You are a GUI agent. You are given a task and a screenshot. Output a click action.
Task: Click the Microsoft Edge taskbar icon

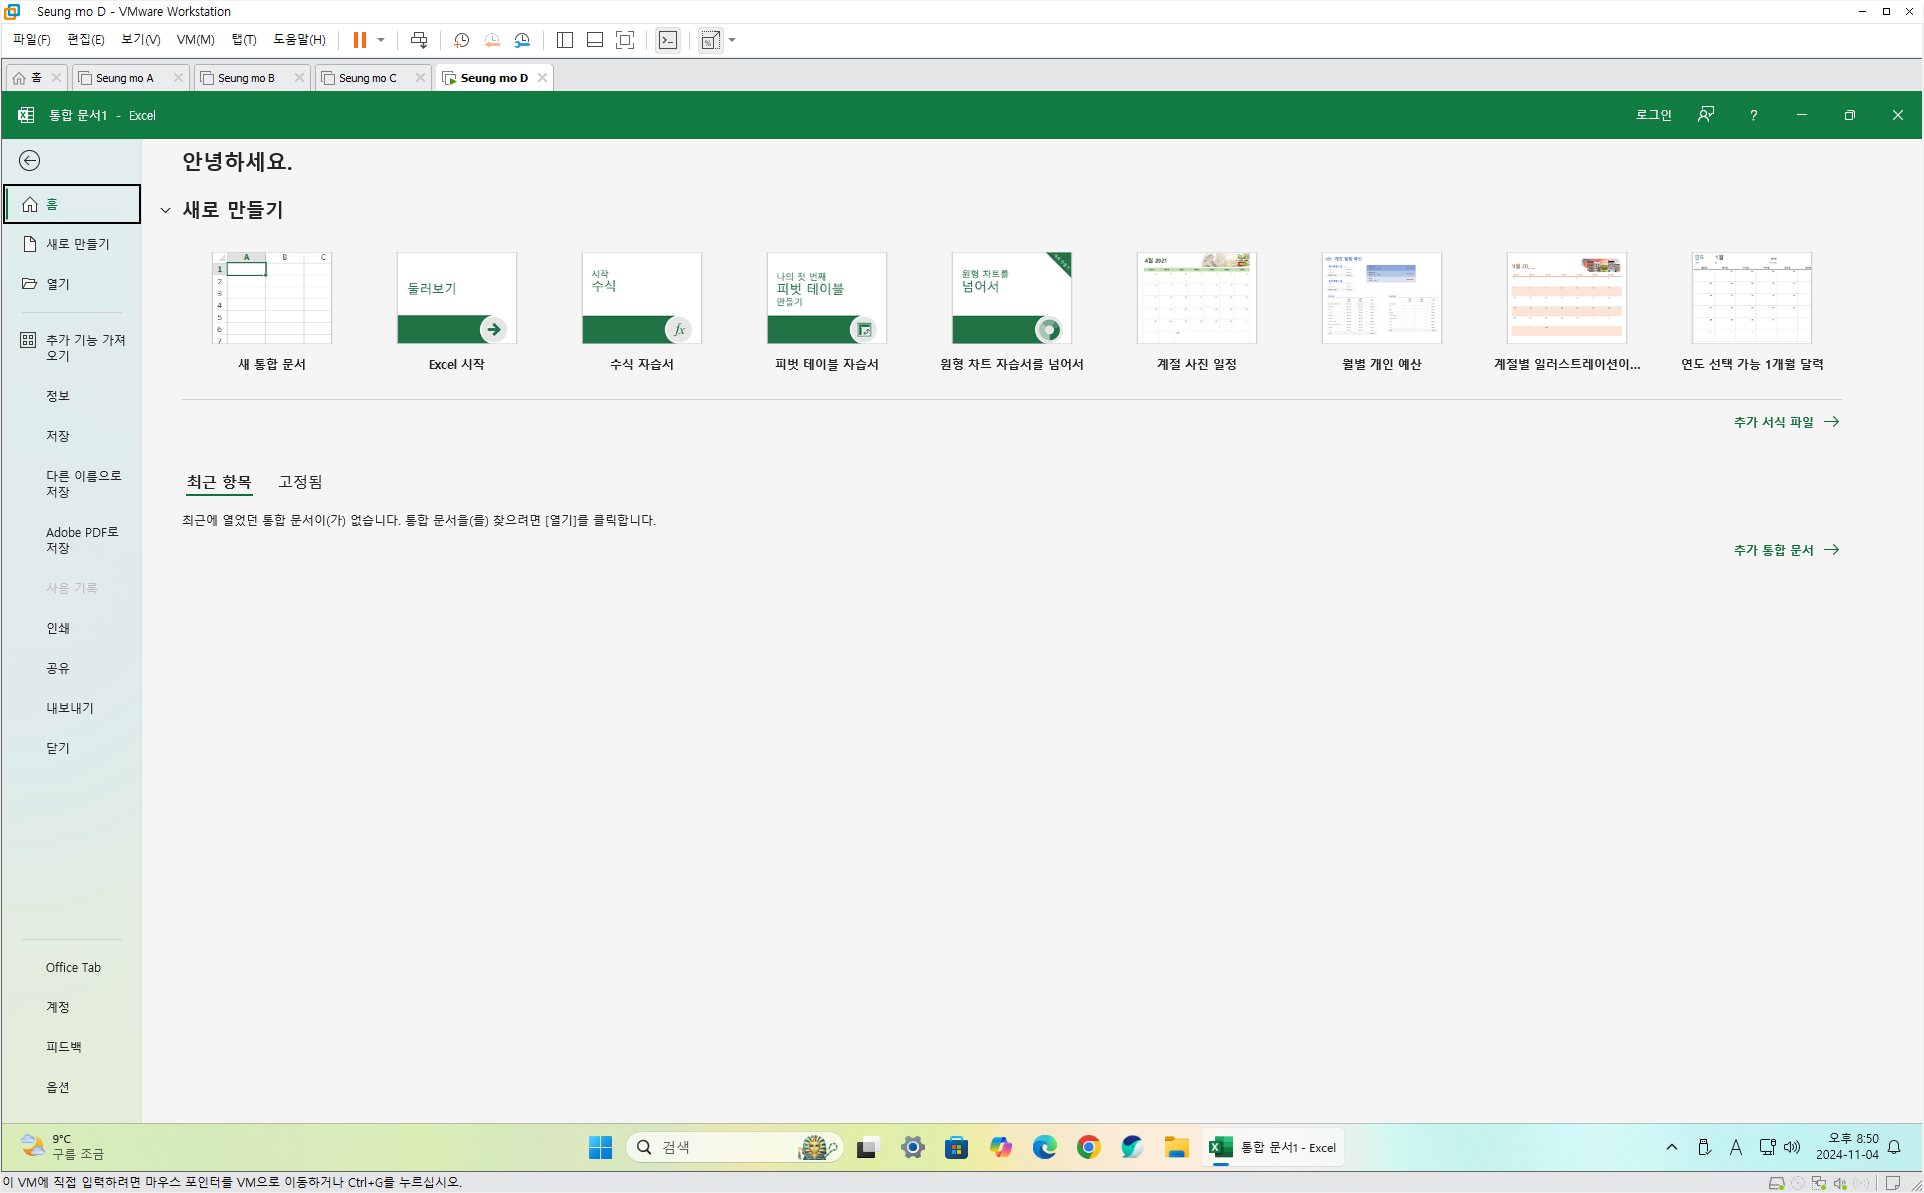[x=1044, y=1147]
